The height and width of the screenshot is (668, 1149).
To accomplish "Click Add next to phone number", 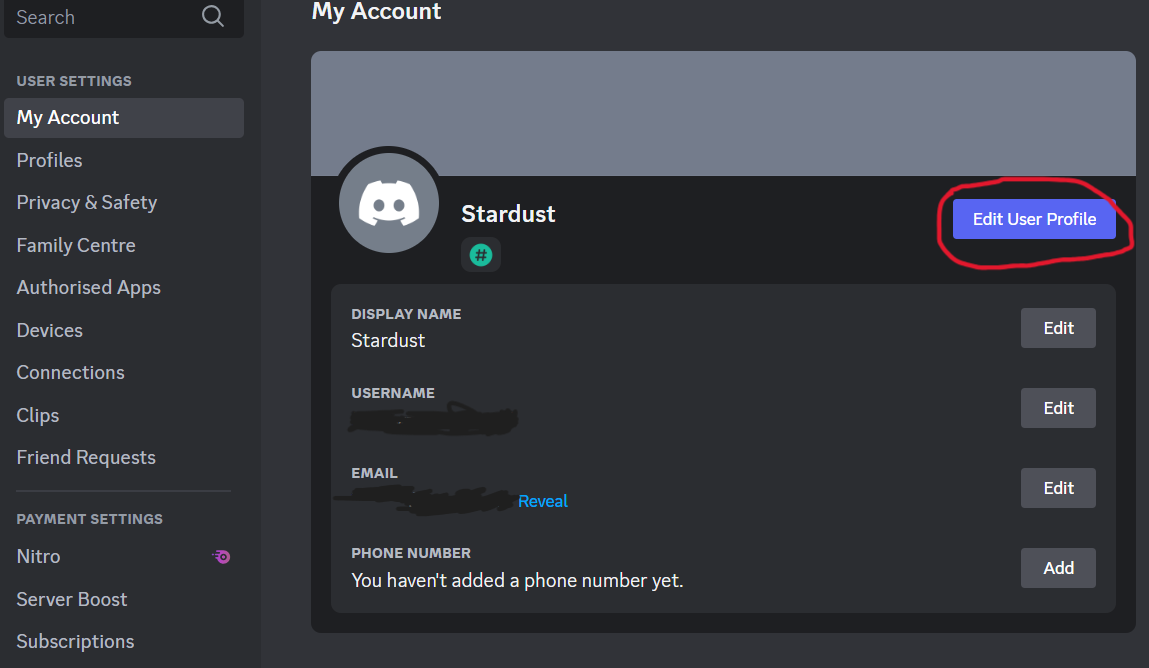I will pyautogui.click(x=1057, y=567).
